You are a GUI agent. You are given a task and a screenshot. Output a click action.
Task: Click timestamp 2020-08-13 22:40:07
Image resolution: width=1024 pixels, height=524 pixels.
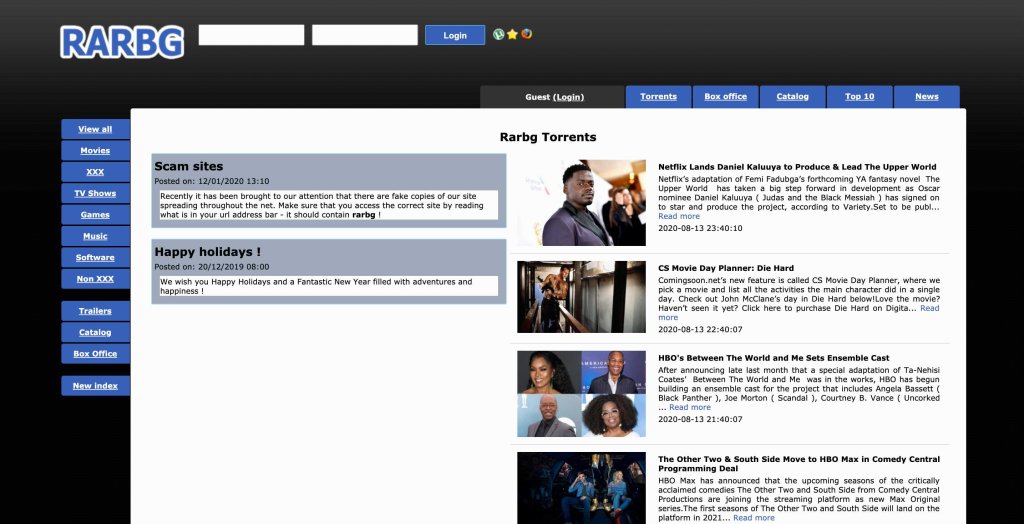[700, 329]
